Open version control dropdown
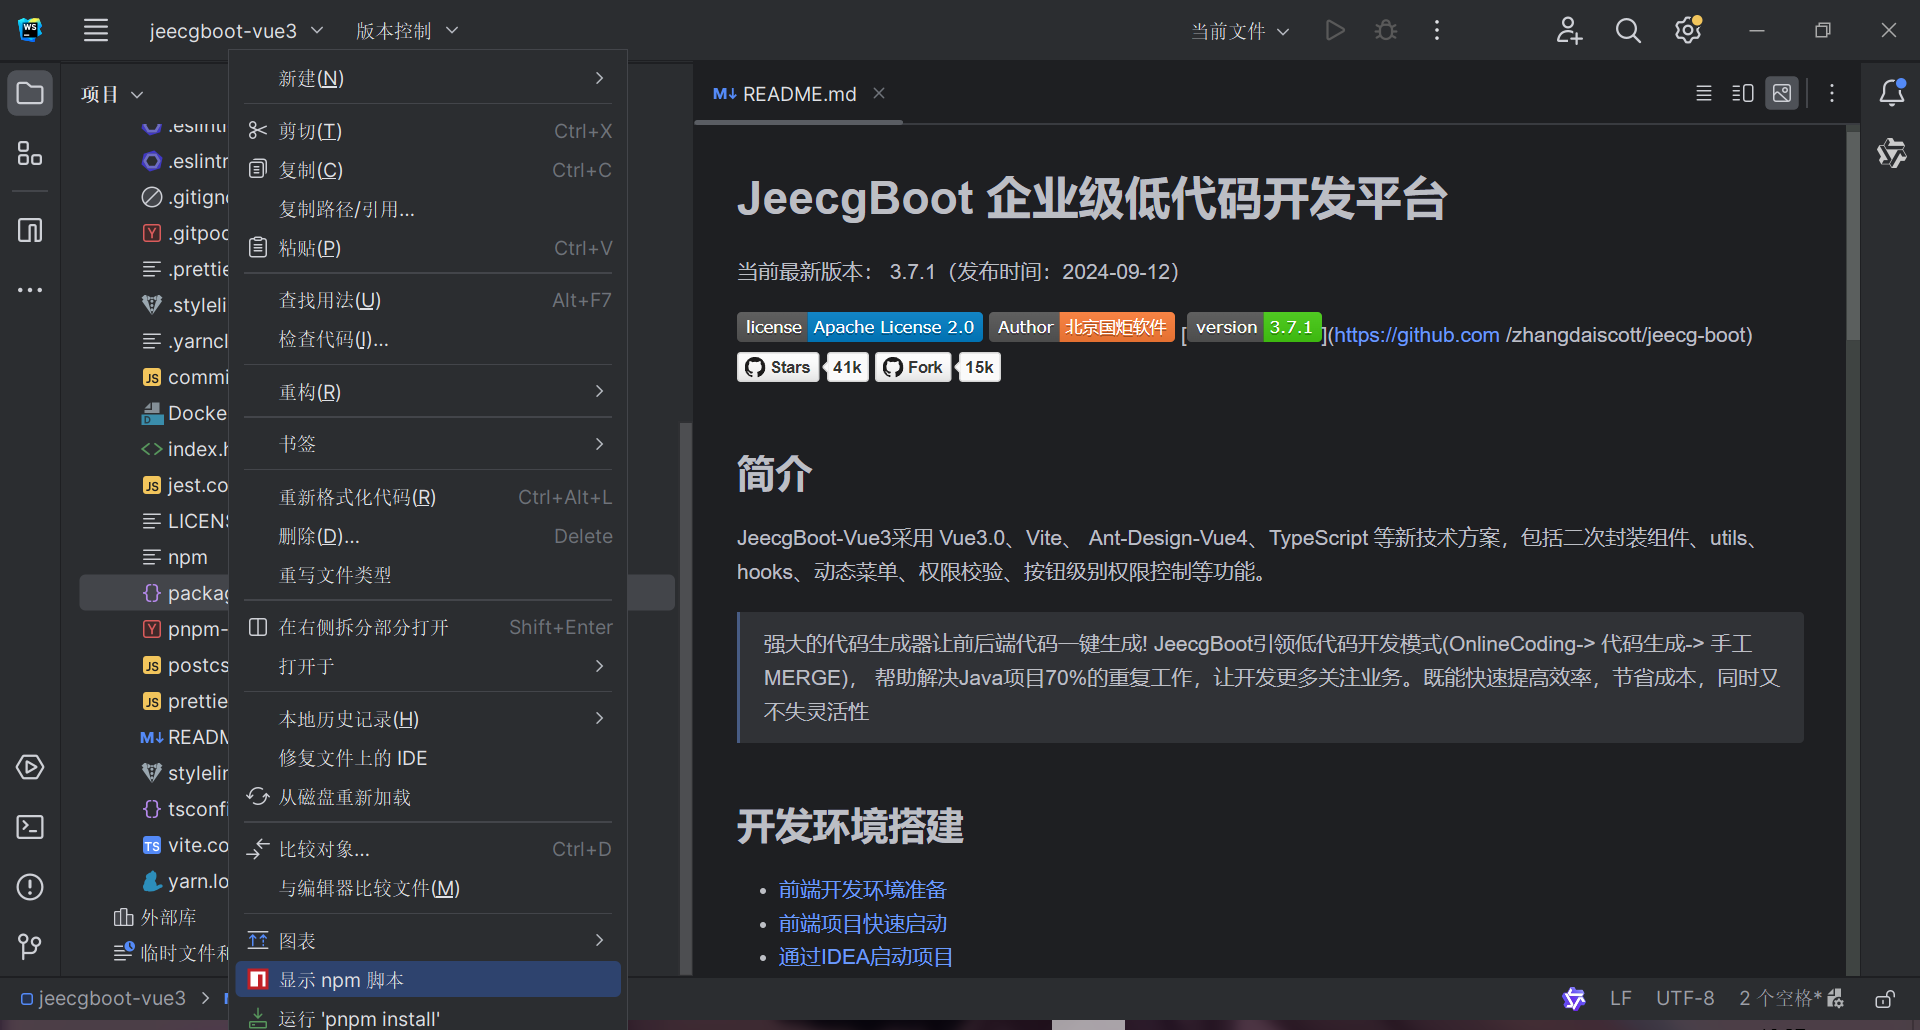Image resolution: width=1920 pixels, height=1030 pixels. pyautogui.click(x=407, y=31)
